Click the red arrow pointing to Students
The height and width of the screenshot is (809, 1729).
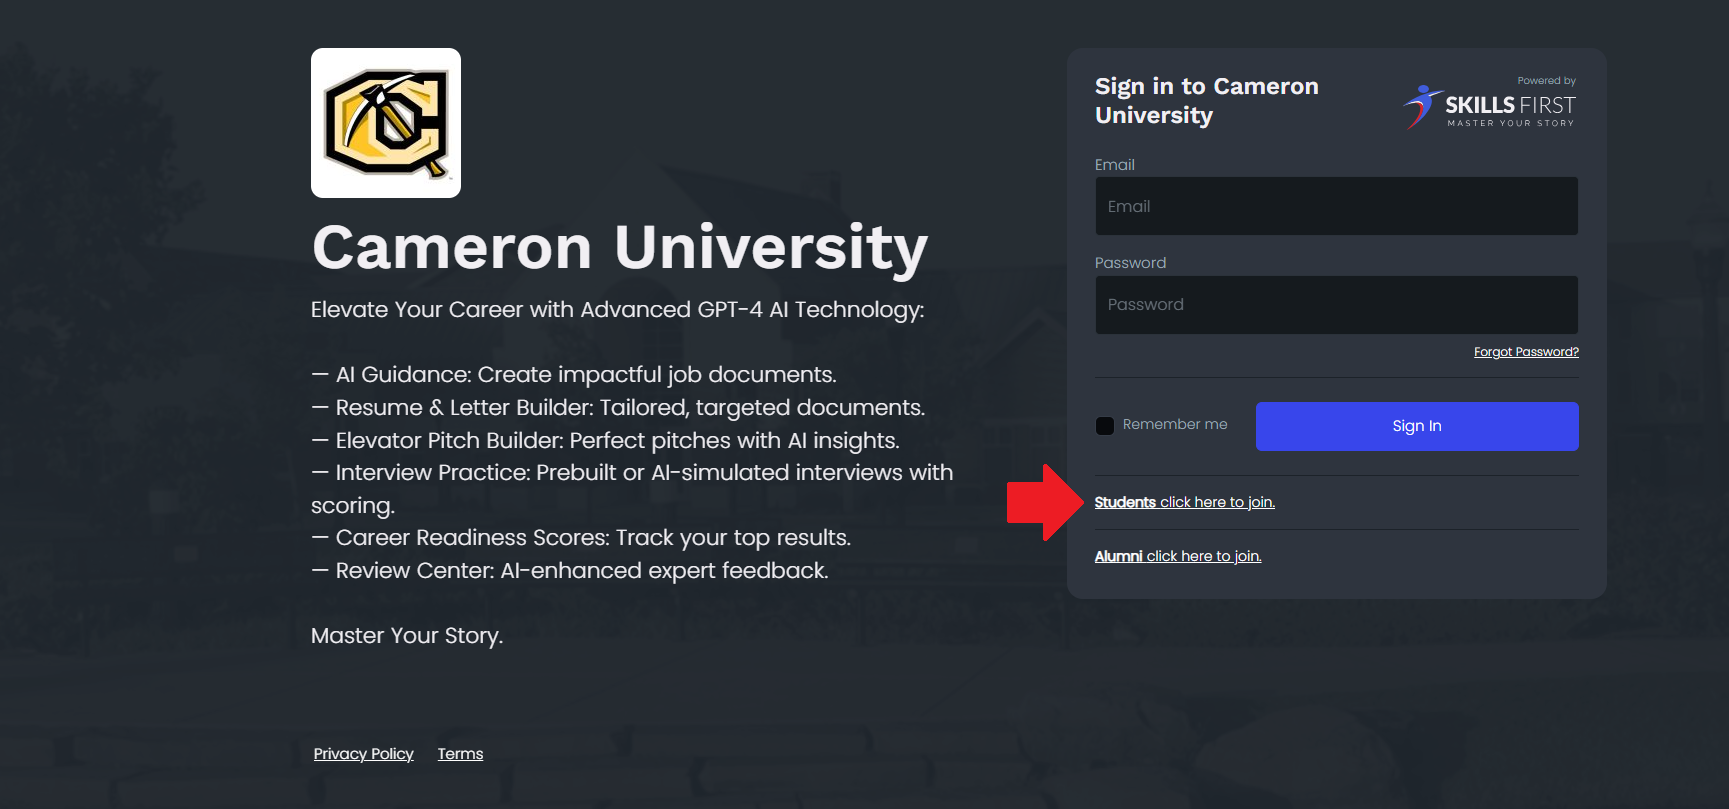click(x=1044, y=502)
